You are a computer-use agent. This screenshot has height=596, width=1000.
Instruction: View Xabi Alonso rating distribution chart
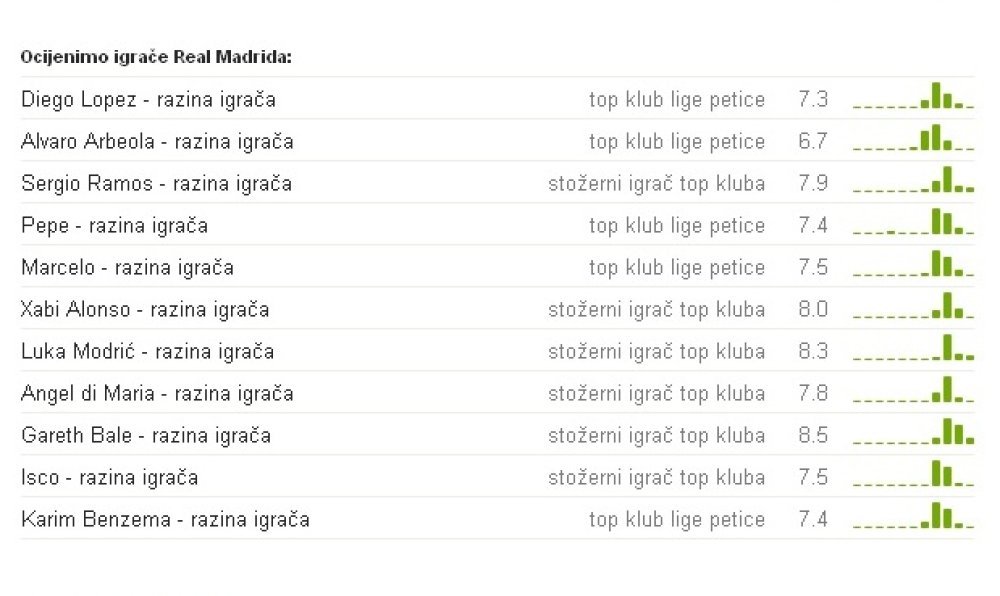[x=913, y=306]
